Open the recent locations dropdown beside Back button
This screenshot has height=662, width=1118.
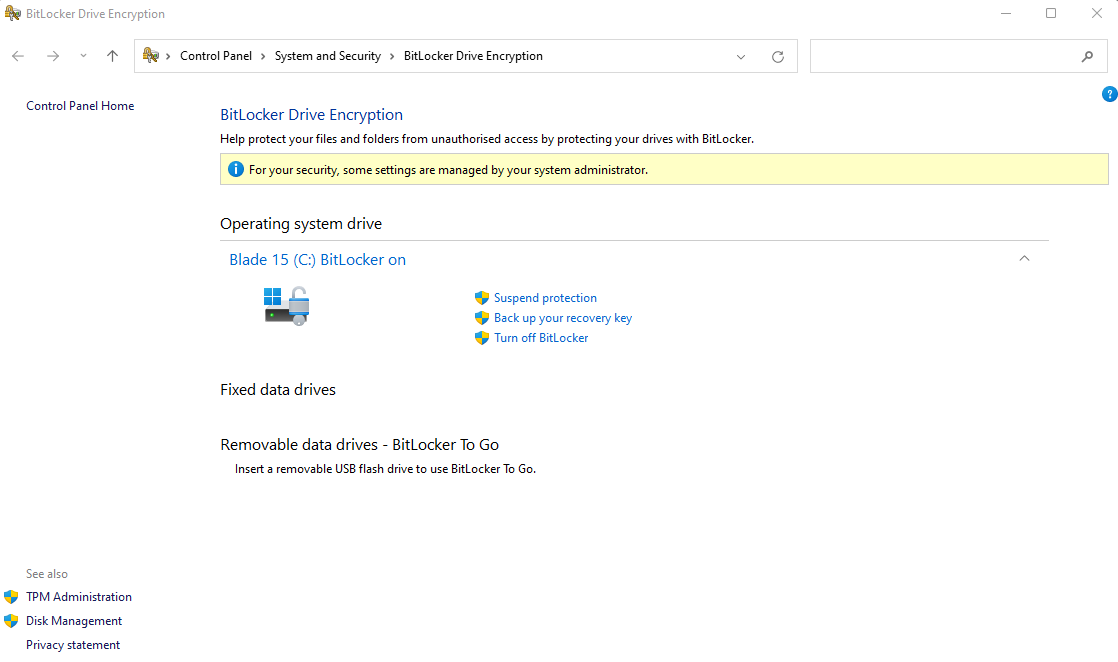[83, 56]
